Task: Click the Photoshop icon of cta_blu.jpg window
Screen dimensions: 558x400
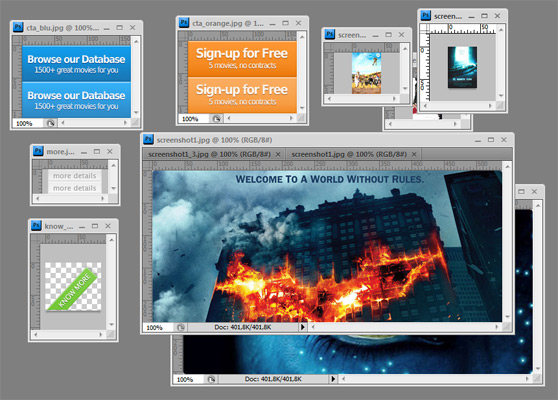Action: pyautogui.click(x=18, y=27)
